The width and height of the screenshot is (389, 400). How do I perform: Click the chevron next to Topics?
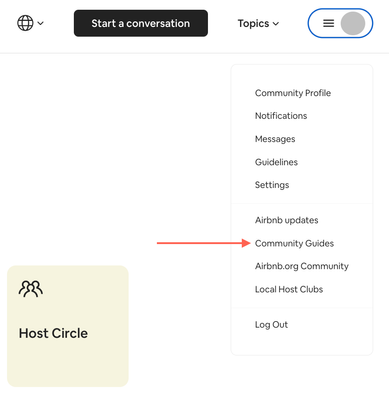(276, 24)
